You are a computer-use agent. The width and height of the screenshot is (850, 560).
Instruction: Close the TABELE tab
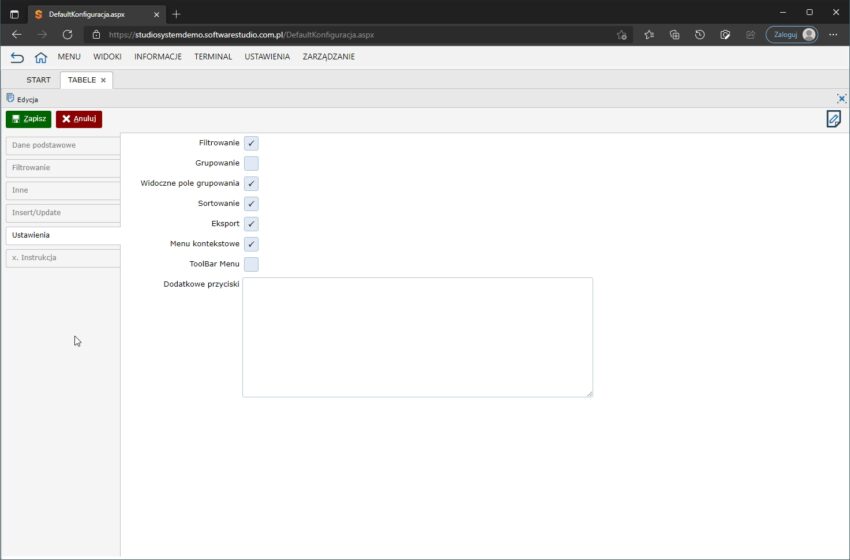pos(103,80)
